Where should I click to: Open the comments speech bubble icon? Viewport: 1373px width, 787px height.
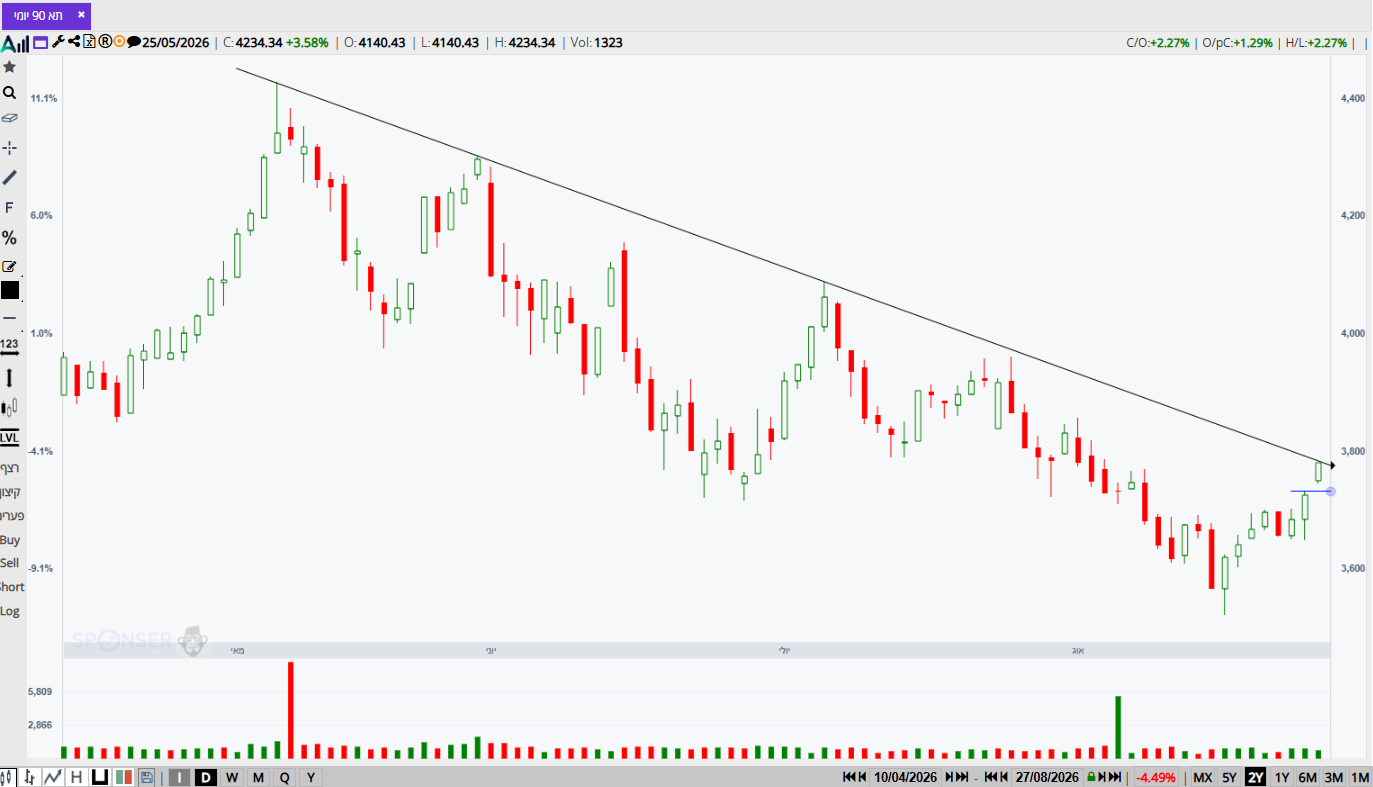pos(133,42)
